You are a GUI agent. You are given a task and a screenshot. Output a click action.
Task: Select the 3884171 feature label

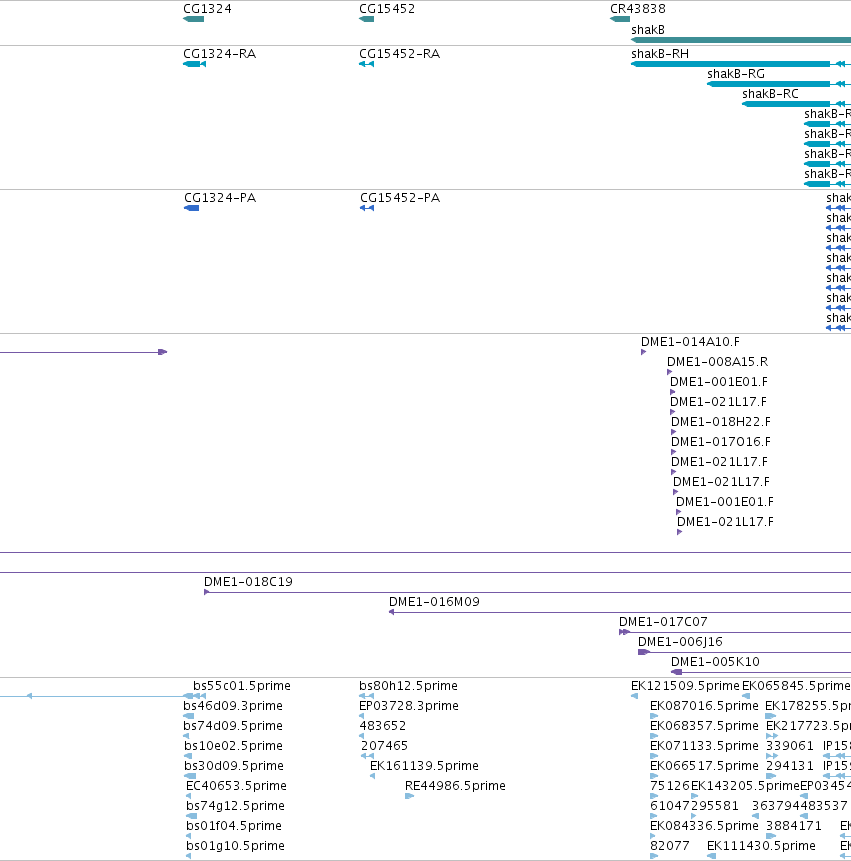pyautogui.click(x=793, y=826)
